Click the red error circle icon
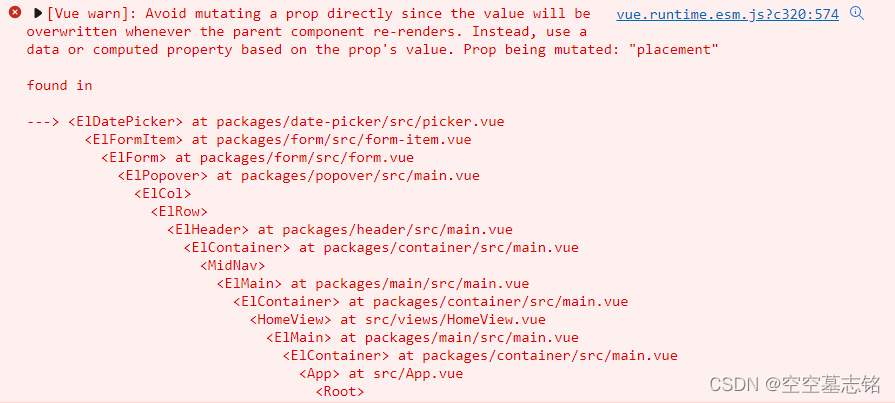 (15, 13)
